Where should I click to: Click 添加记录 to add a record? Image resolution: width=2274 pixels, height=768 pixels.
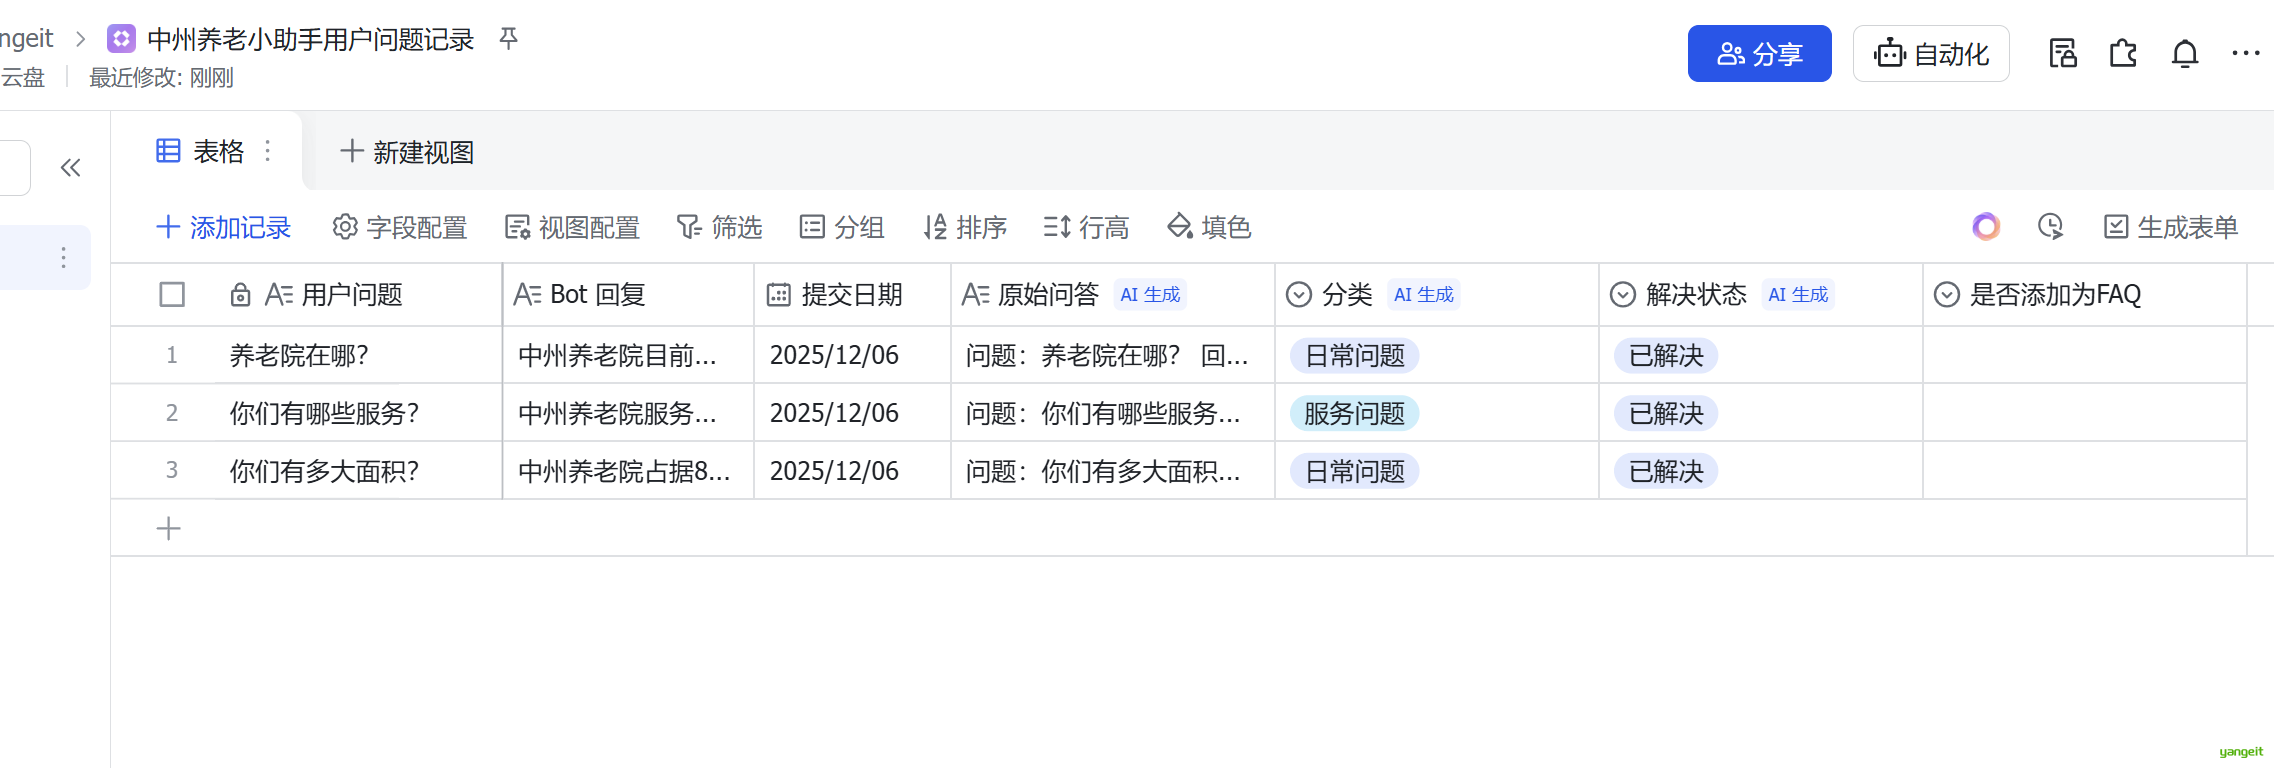(x=224, y=228)
